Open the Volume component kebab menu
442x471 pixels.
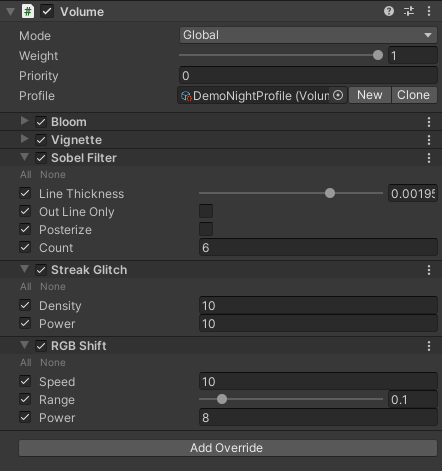429,11
